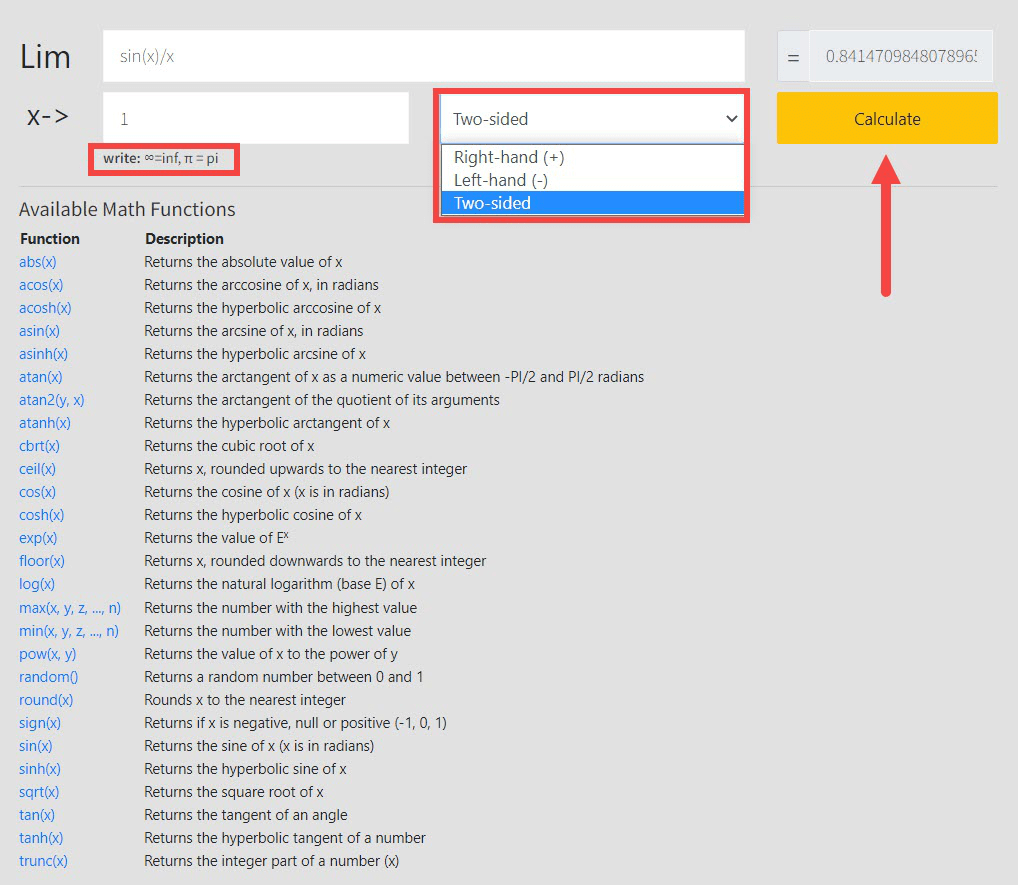Click 'Returns the integer part of a number (x)'
The width and height of the screenshot is (1018, 885).
[x=271, y=861]
